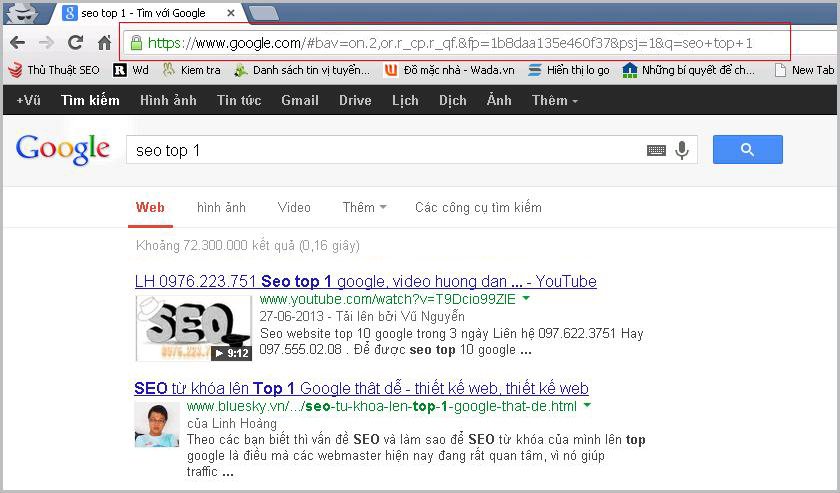Image resolution: width=840 pixels, height=493 pixels.
Task: Open 'Danh sách tin vị tuyển...' bookmark
Action: (x=302, y=70)
